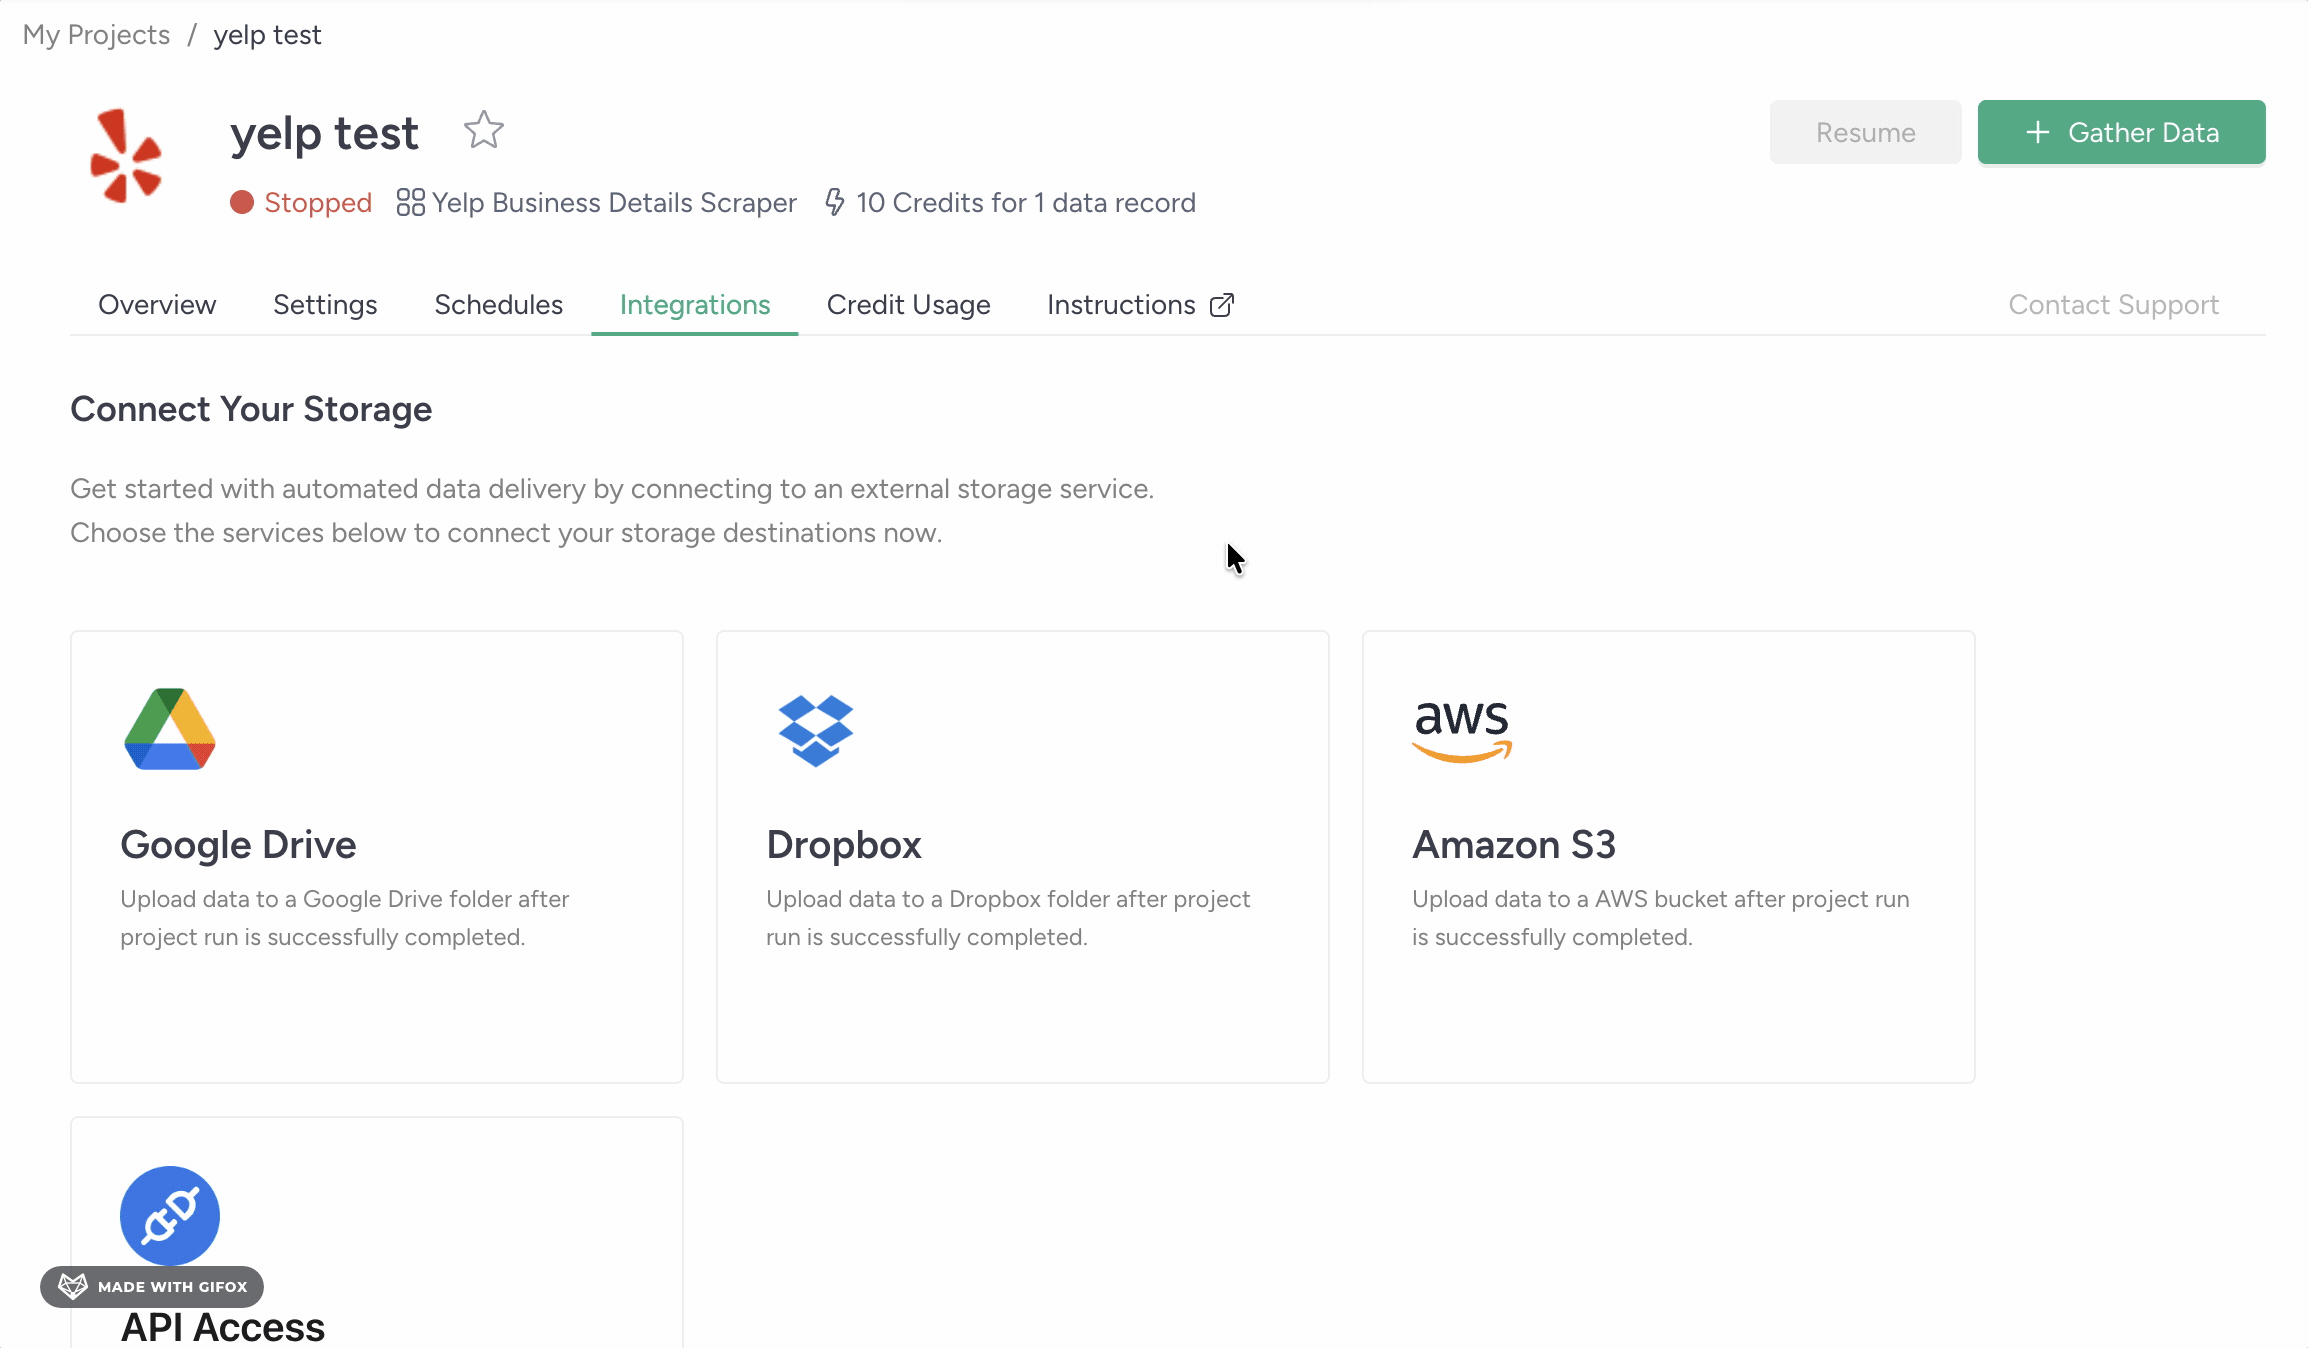Click the Upload data to a AWS bucket description
This screenshot has height=1348, width=2308.
pos(1661,918)
